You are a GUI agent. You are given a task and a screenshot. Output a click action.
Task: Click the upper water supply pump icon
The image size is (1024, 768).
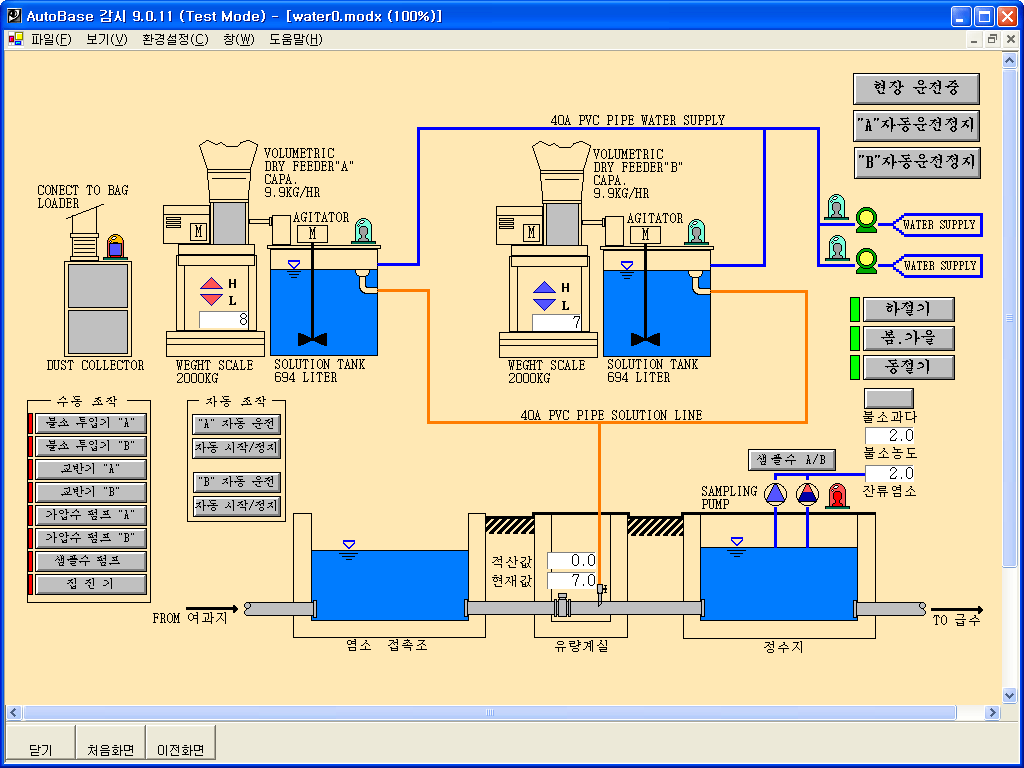866,219
